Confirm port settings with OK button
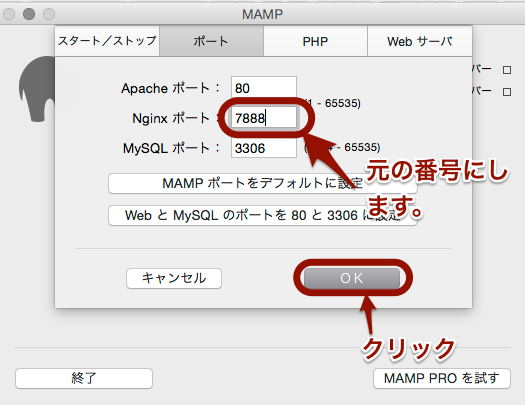This screenshot has height=405, width=525. (x=352, y=278)
